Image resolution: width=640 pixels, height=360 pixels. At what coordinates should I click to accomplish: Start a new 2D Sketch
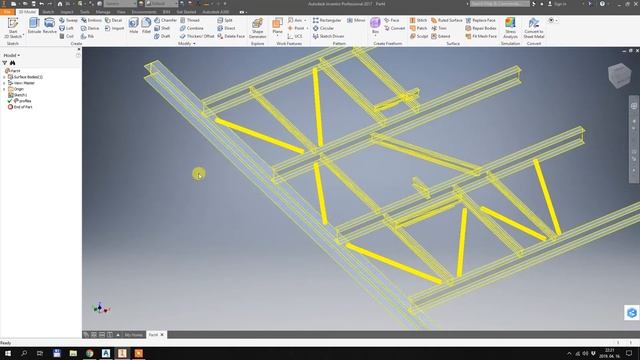point(13,28)
